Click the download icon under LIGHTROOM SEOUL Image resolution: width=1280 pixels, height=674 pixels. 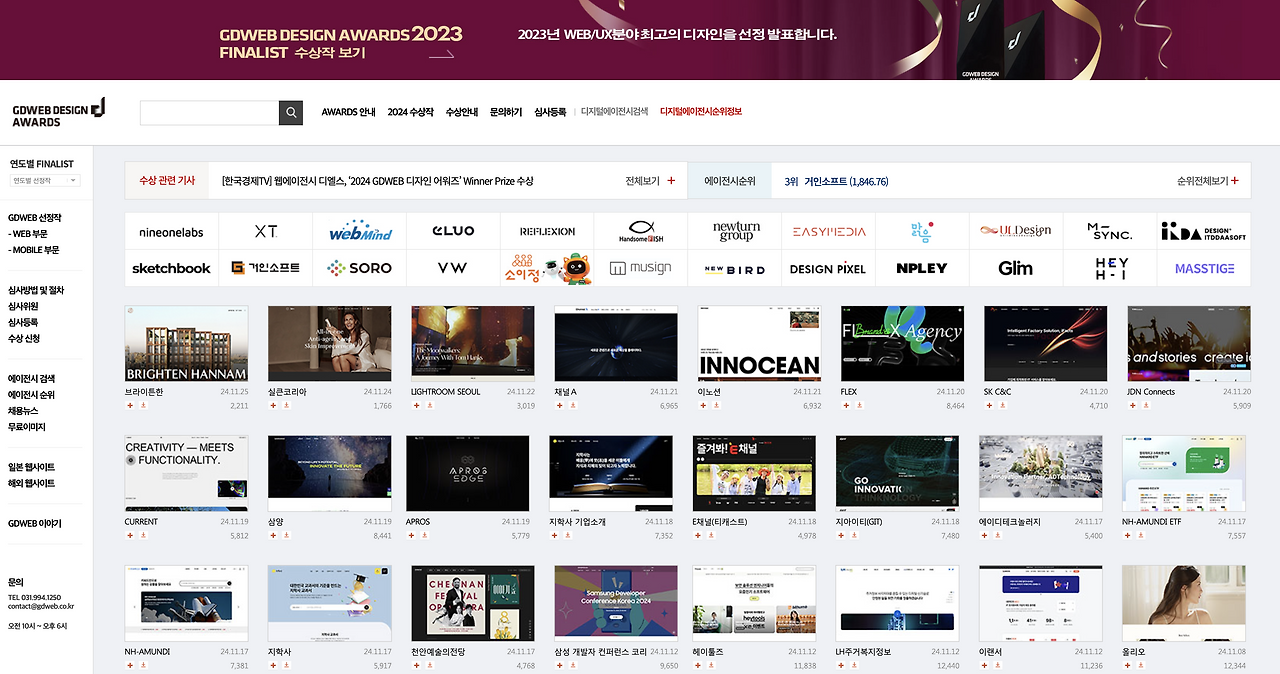[430, 405]
